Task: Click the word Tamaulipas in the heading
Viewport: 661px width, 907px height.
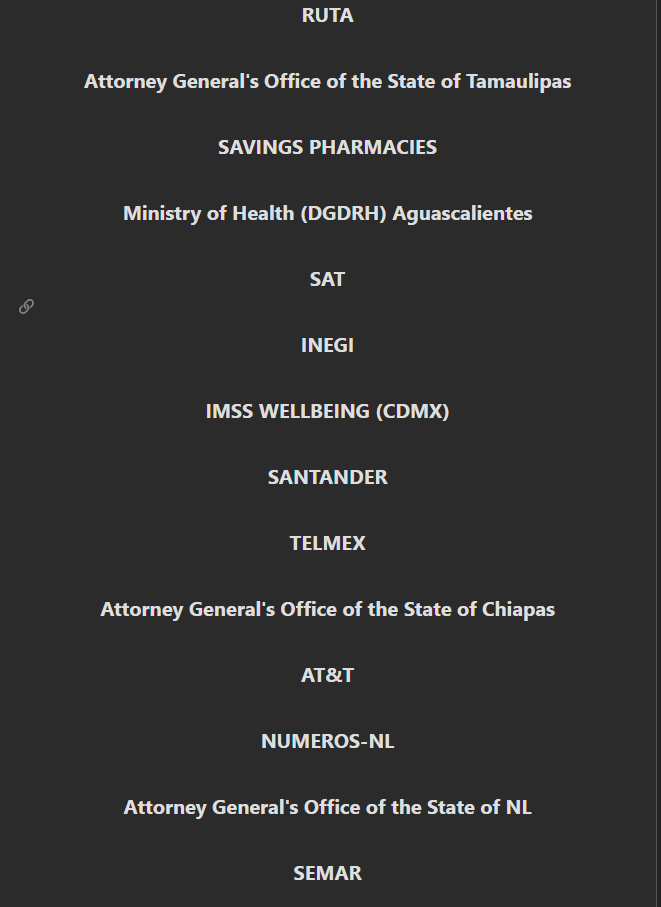Action: click(x=519, y=82)
